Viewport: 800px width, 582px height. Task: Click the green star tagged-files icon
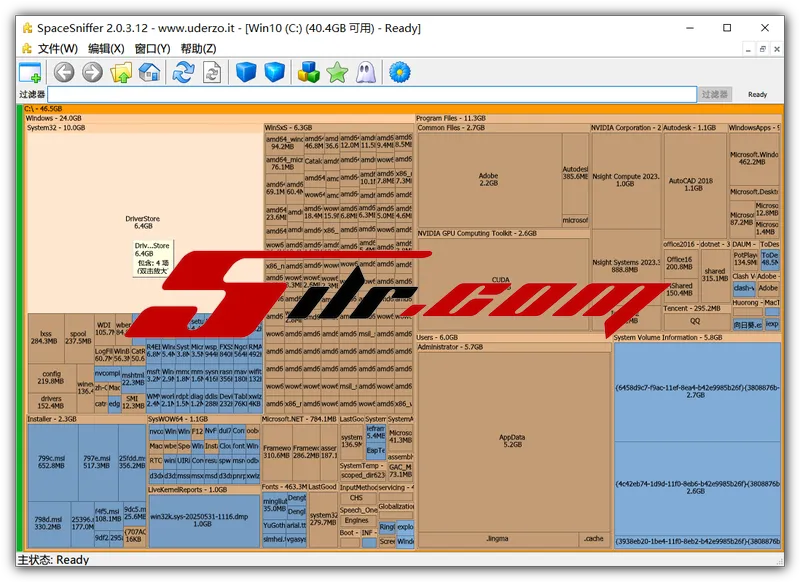(337, 72)
